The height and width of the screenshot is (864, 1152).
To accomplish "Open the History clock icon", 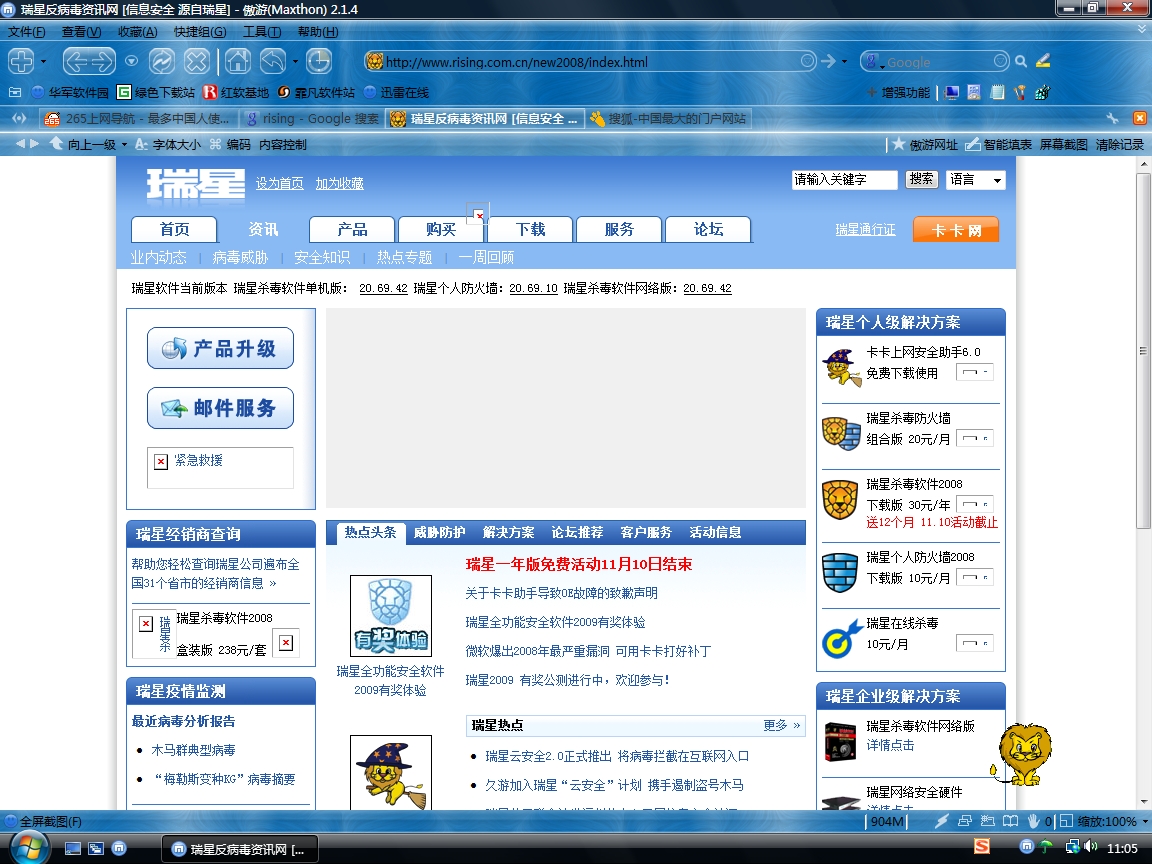I will (318, 61).
